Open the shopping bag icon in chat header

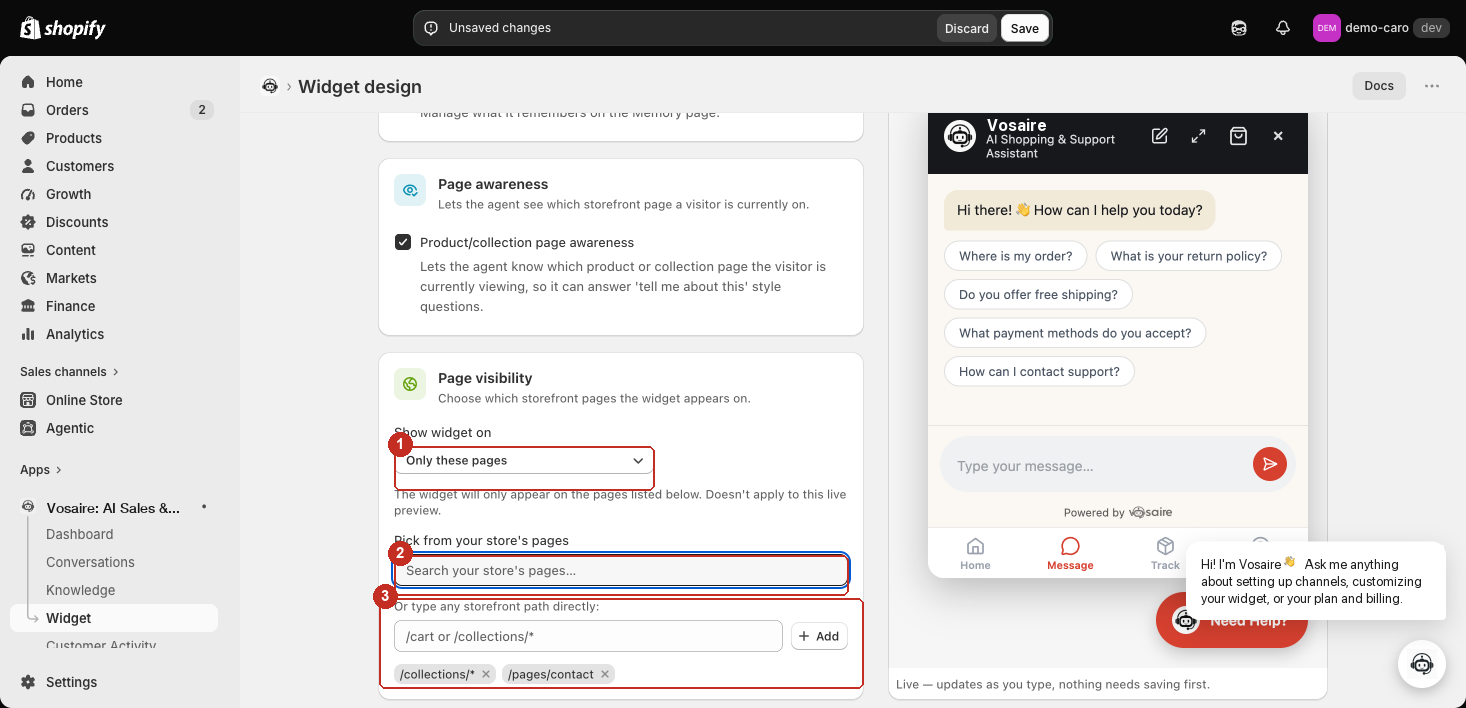[x=1238, y=136]
